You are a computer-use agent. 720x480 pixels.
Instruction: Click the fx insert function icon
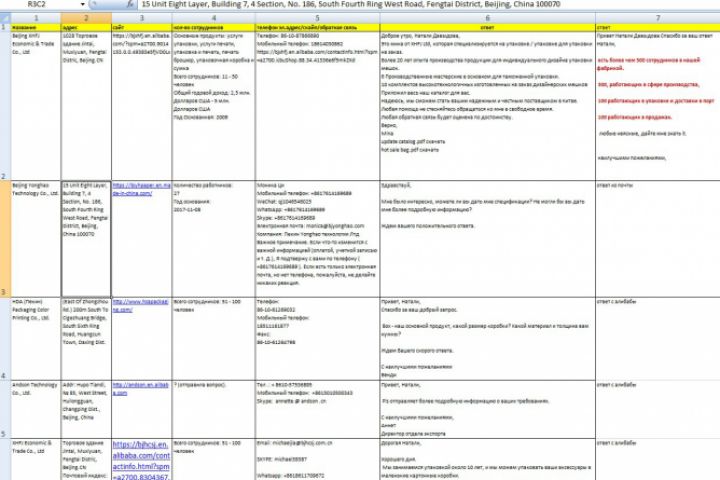[x=130, y=4]
